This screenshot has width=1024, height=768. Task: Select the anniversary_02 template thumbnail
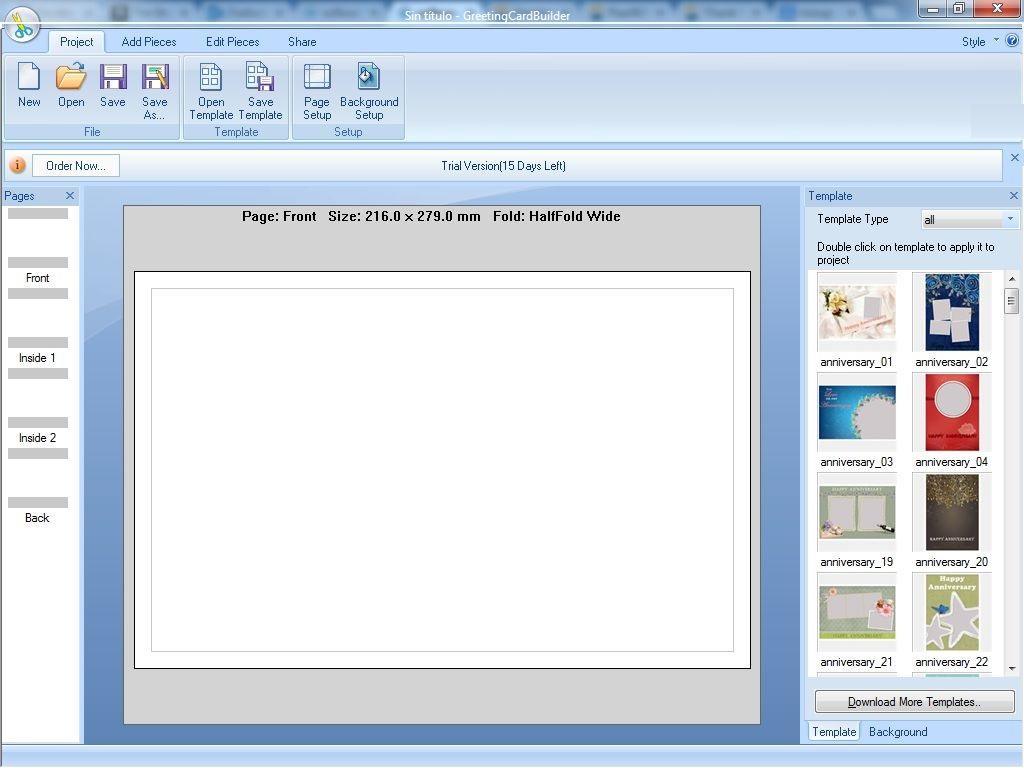click(950, 311)
